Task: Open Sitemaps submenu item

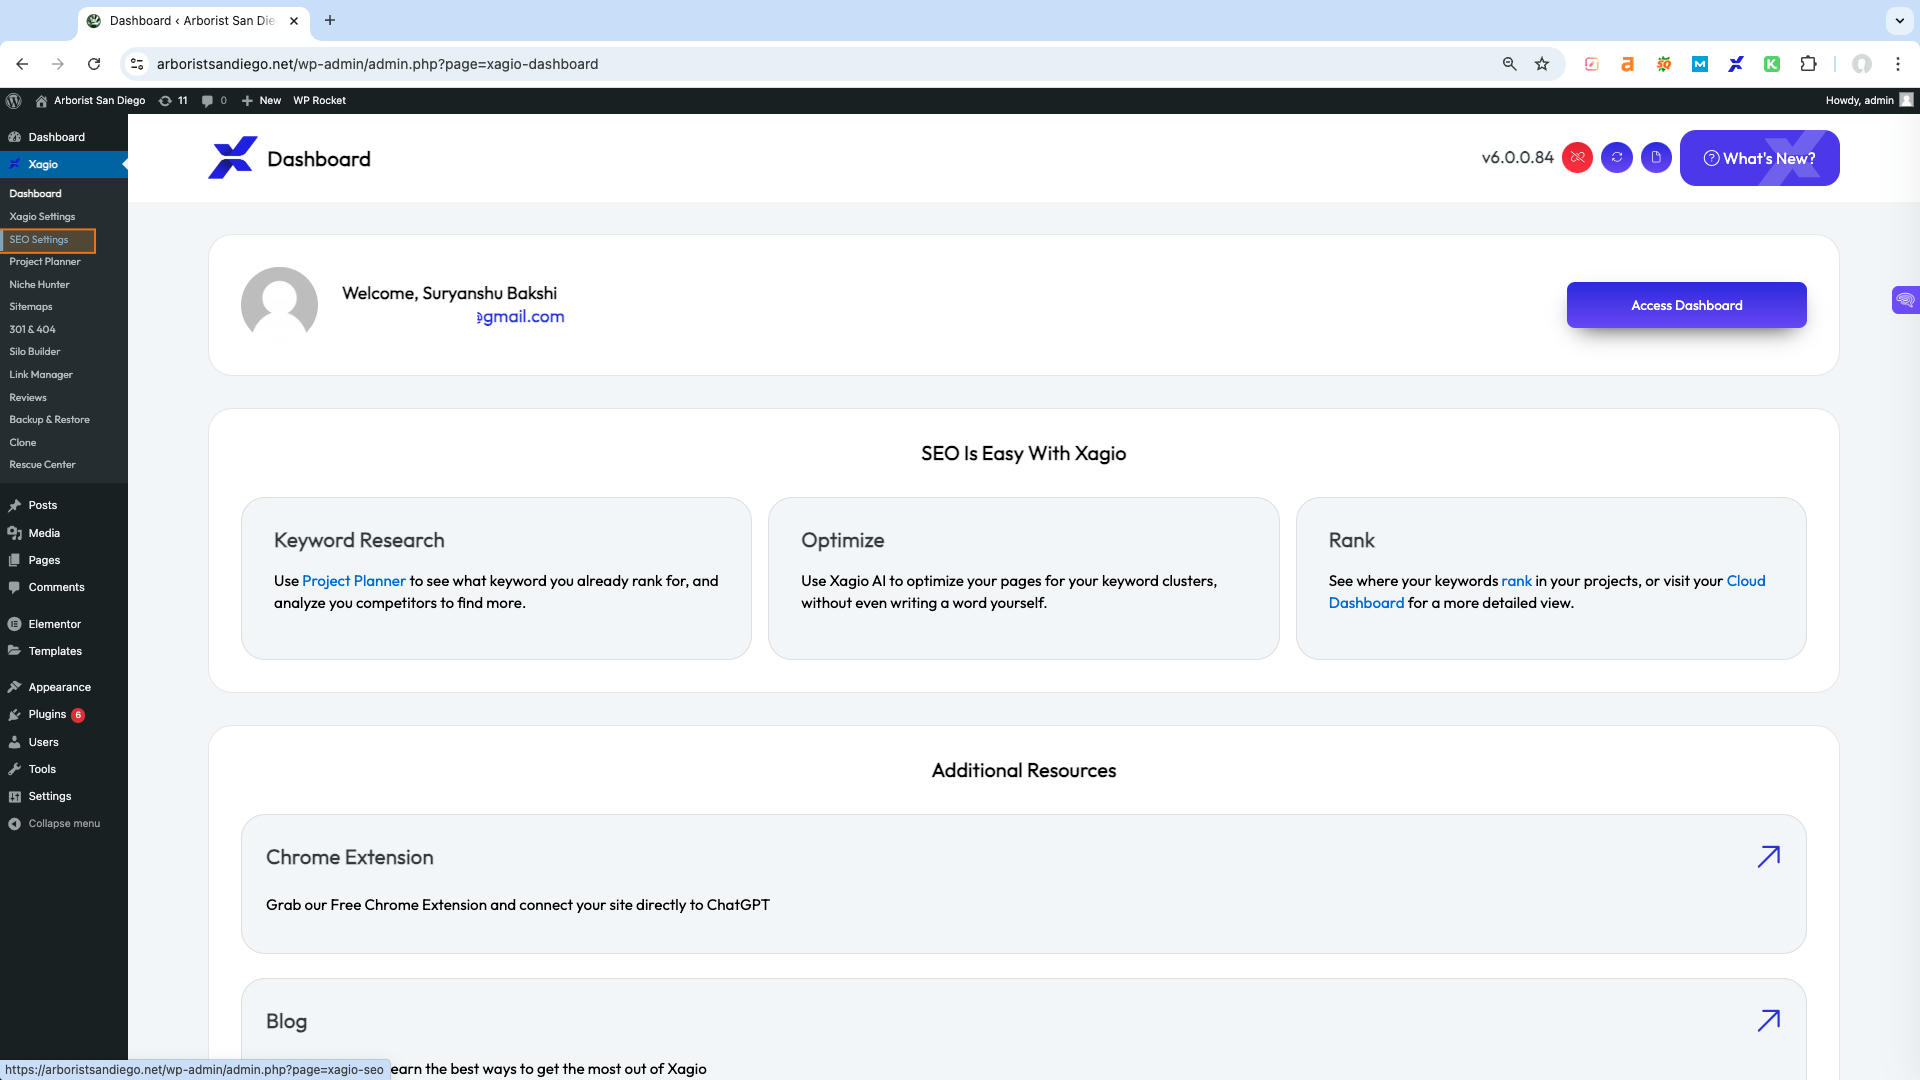Action: [x=31, y=307]
